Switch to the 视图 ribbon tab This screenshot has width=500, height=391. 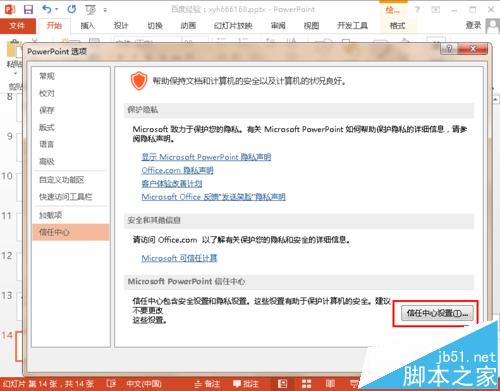[311, 25]
